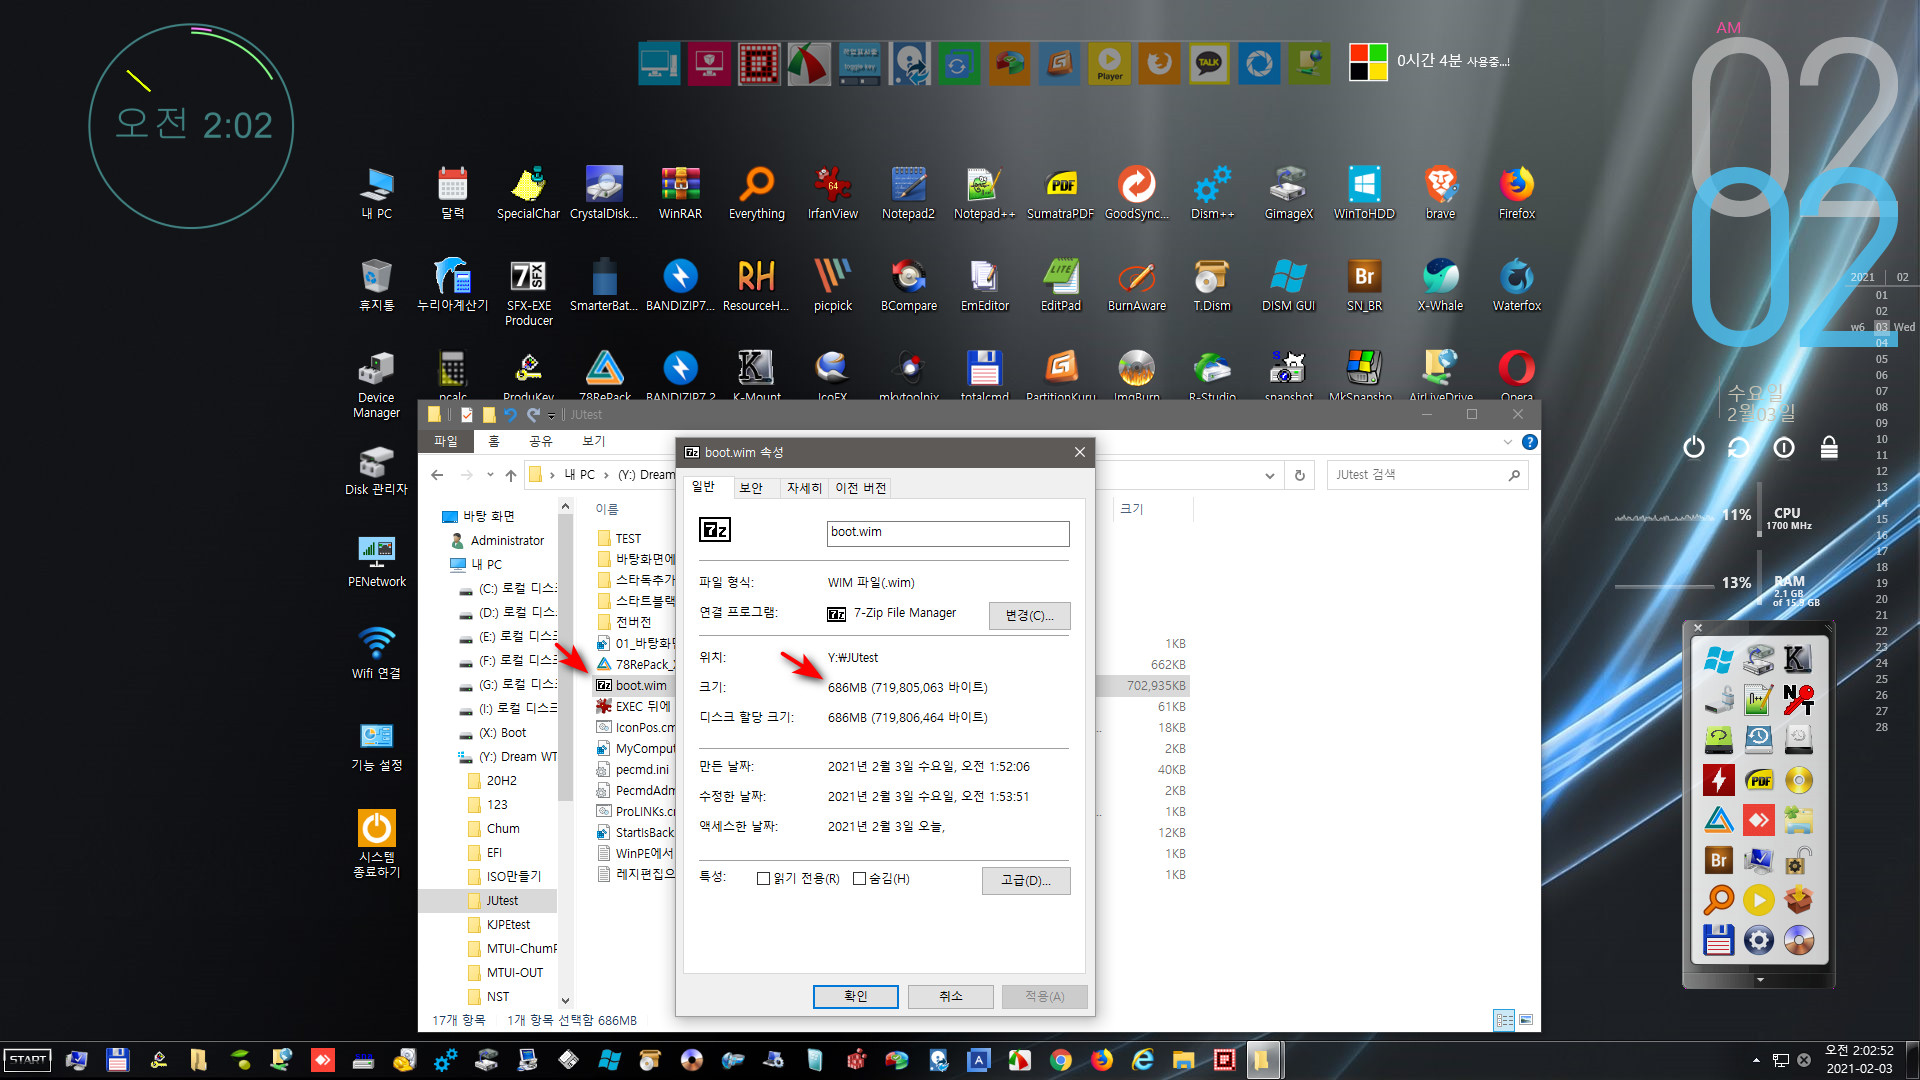Open Device Manager desktop icon
The height and width of the screenshot is (1080, 1920).
click(x=376, y=385)
